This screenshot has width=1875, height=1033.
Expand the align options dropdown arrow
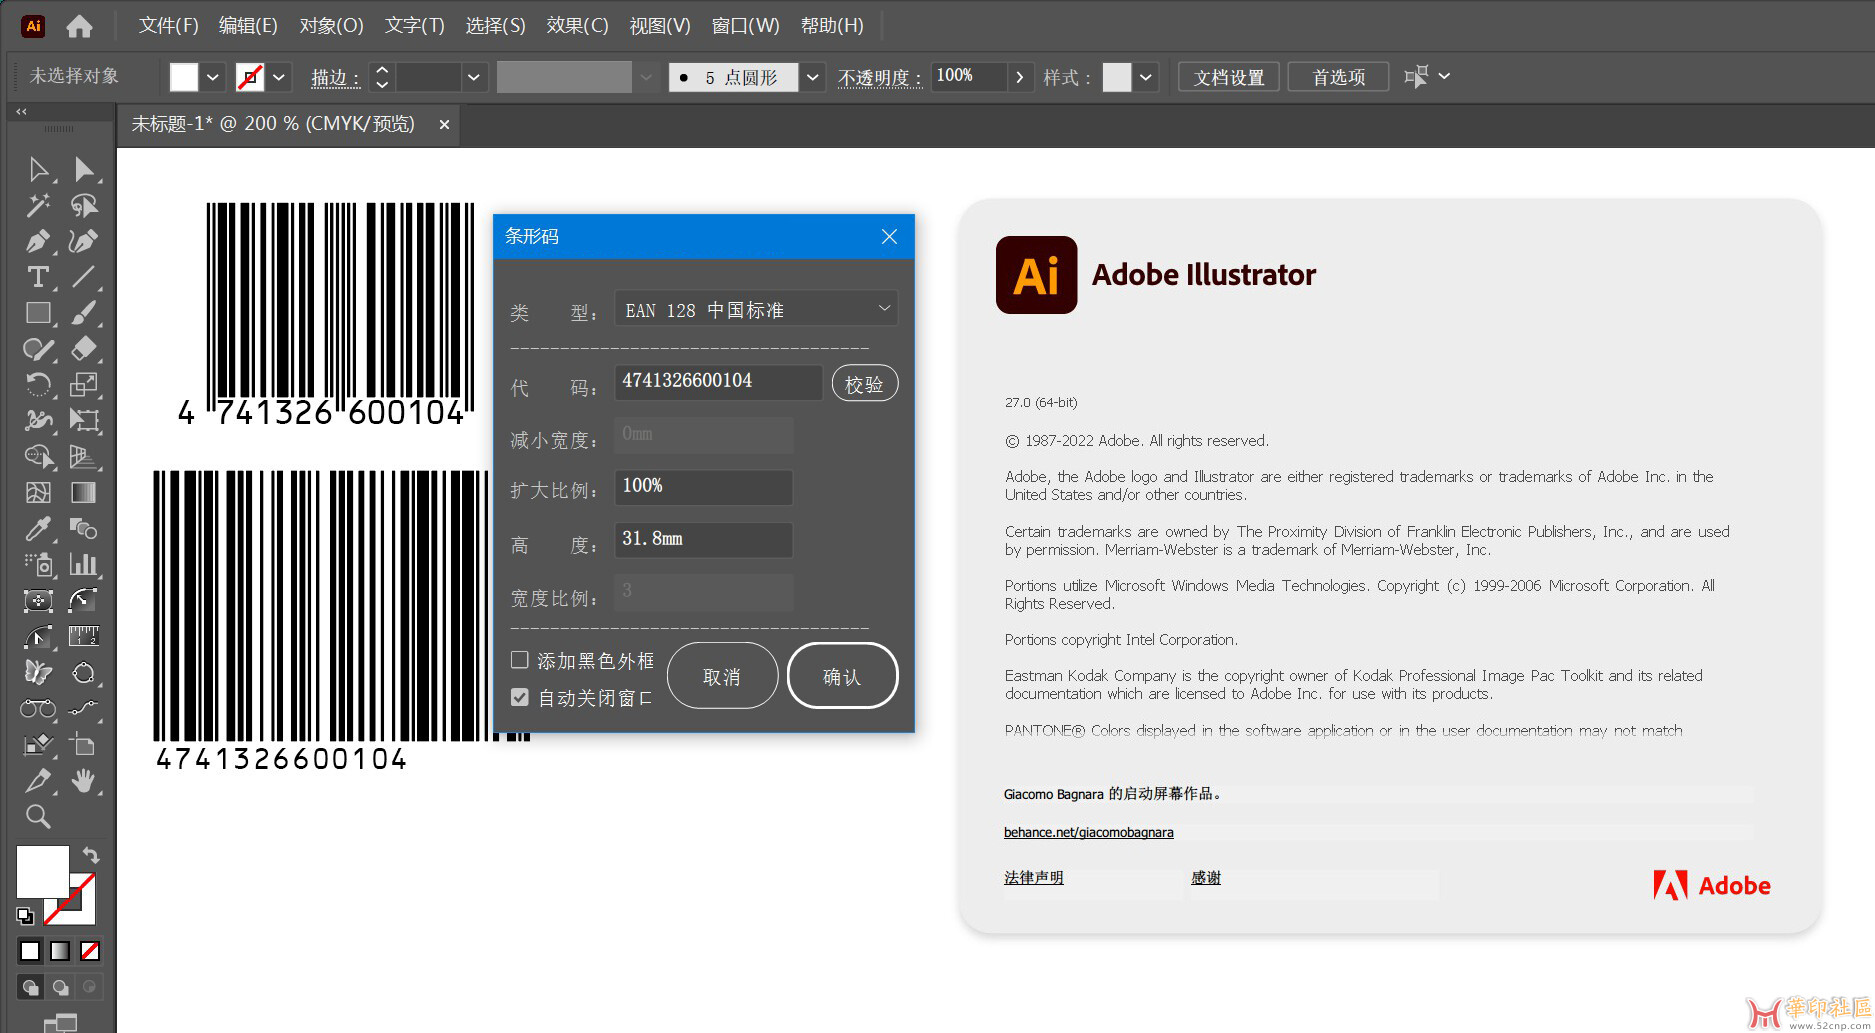click(1444, 76)
